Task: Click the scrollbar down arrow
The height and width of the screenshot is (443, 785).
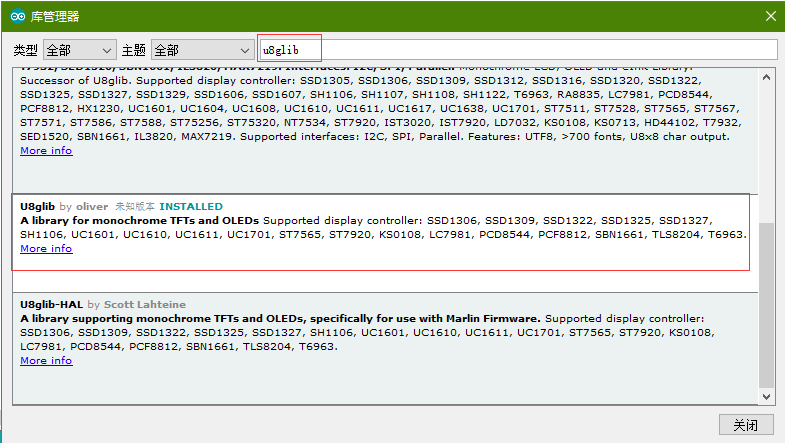Action: pyautogui.click(x=766, y=396)
